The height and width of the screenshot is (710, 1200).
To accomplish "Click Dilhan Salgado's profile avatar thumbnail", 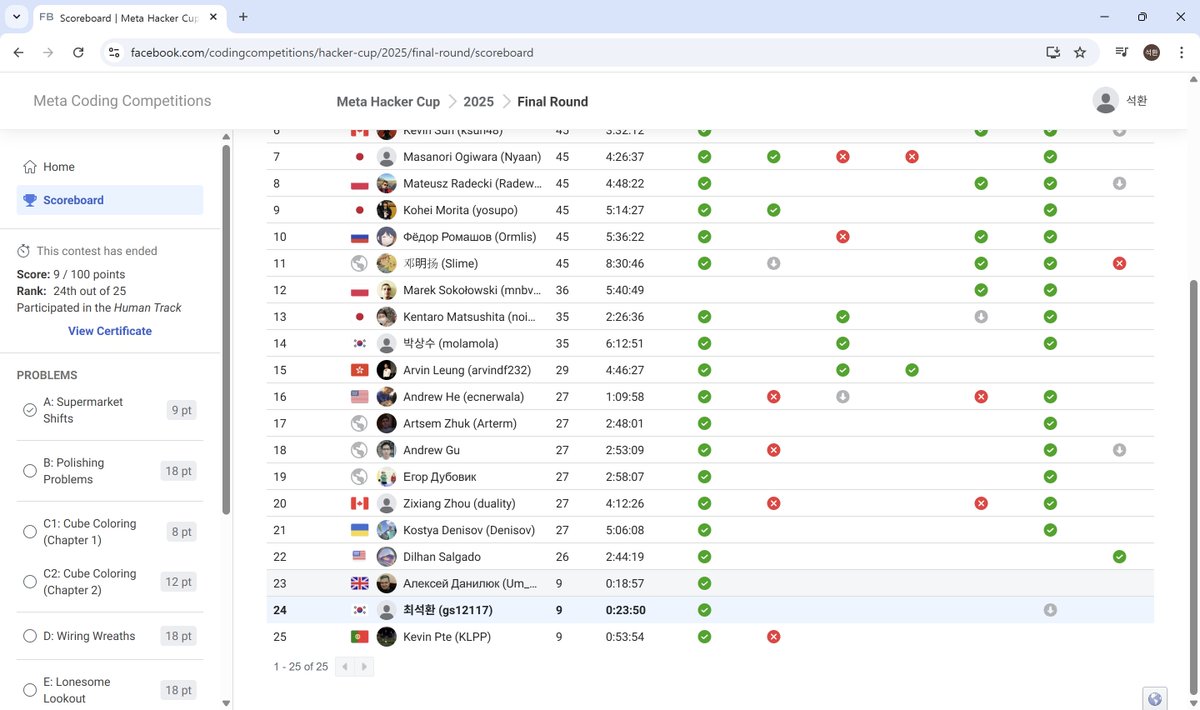I will click(387, 557).
